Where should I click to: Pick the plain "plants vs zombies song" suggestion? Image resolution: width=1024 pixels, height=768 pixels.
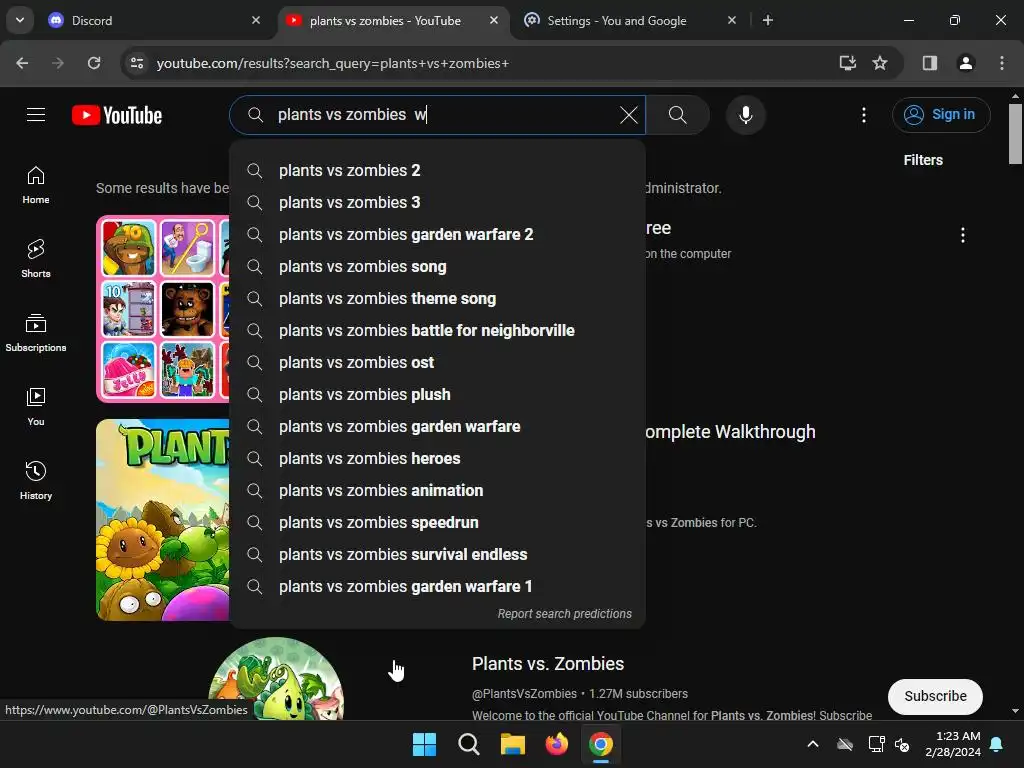(x=438, y=266)
